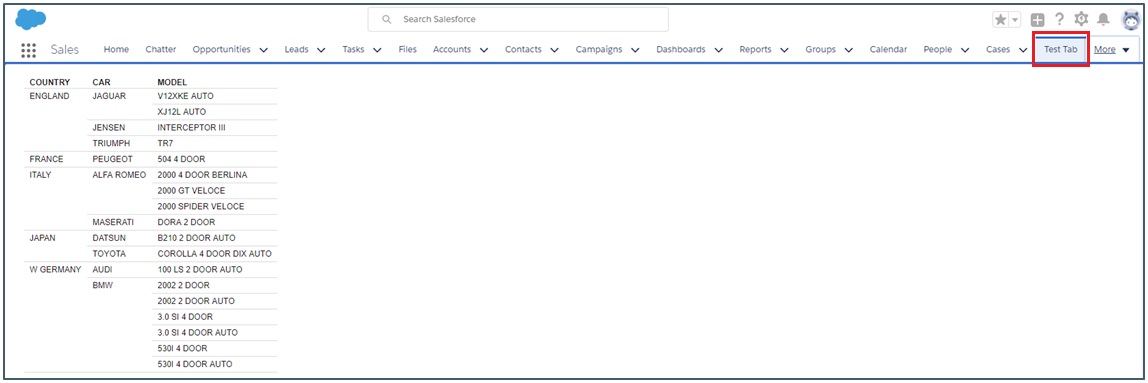Expand the Accounts tab chevron

484,50
